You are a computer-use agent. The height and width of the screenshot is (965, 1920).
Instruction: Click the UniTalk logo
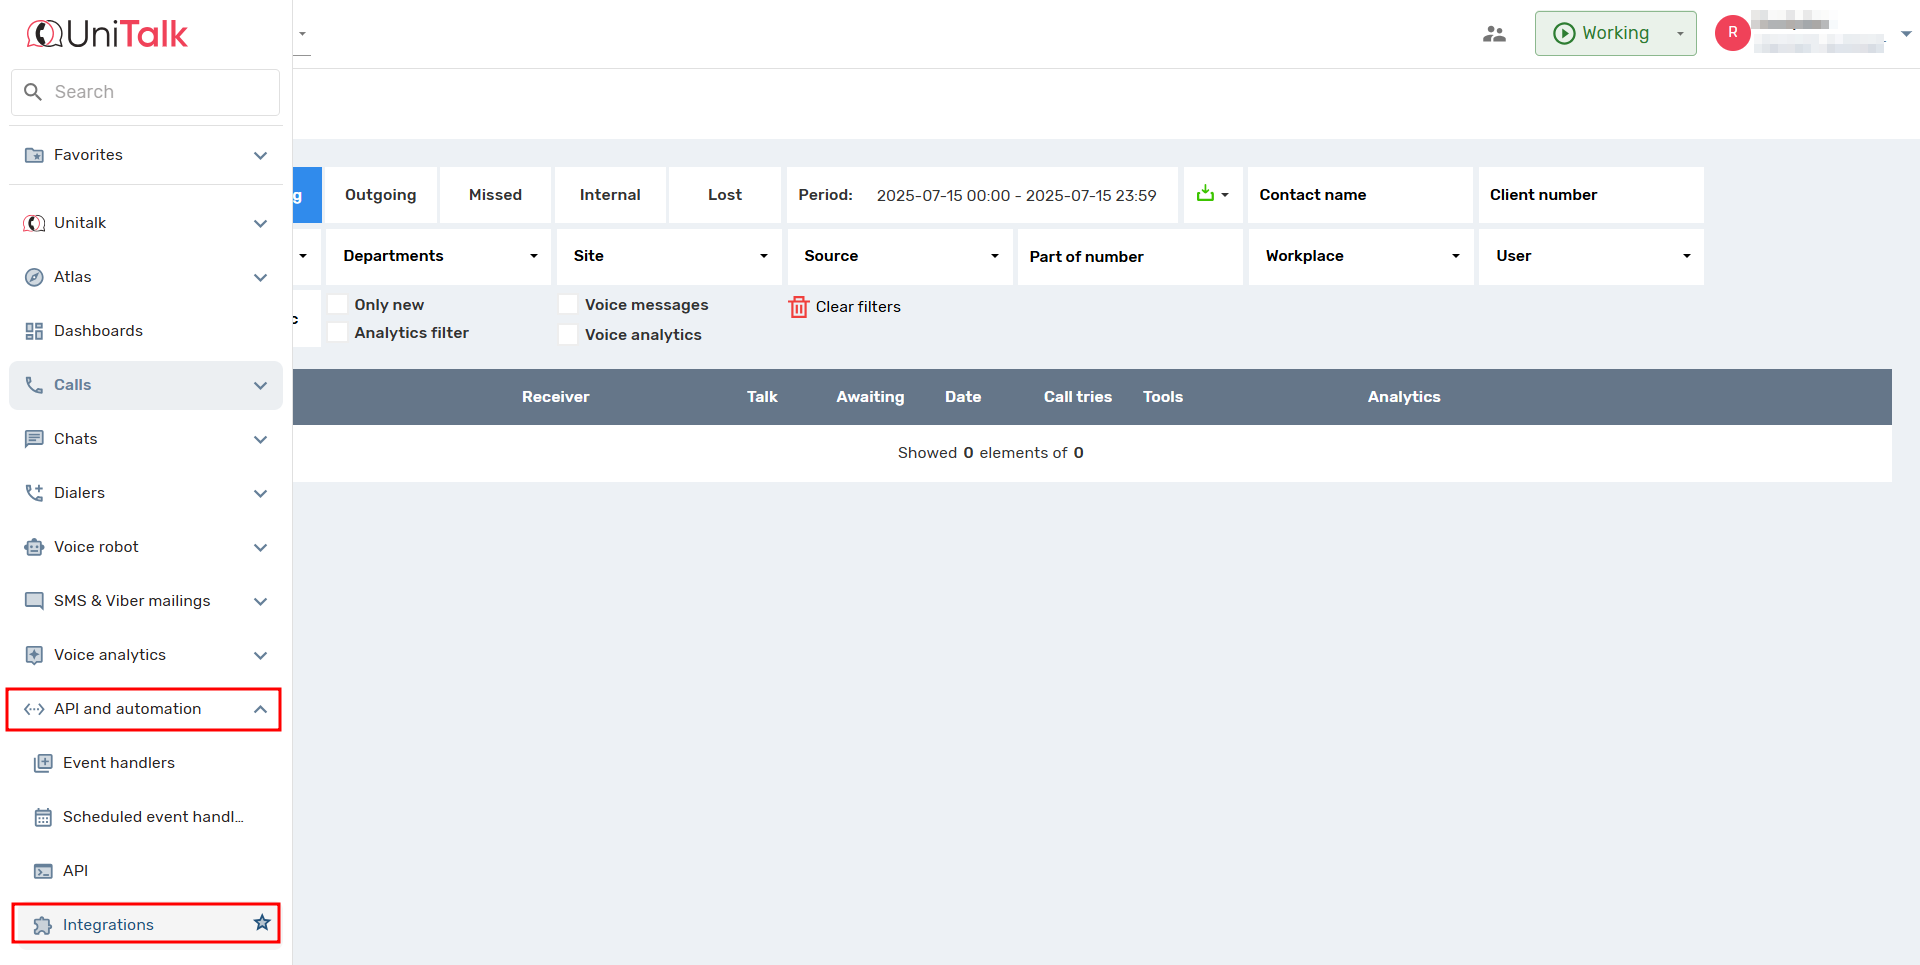107,34
